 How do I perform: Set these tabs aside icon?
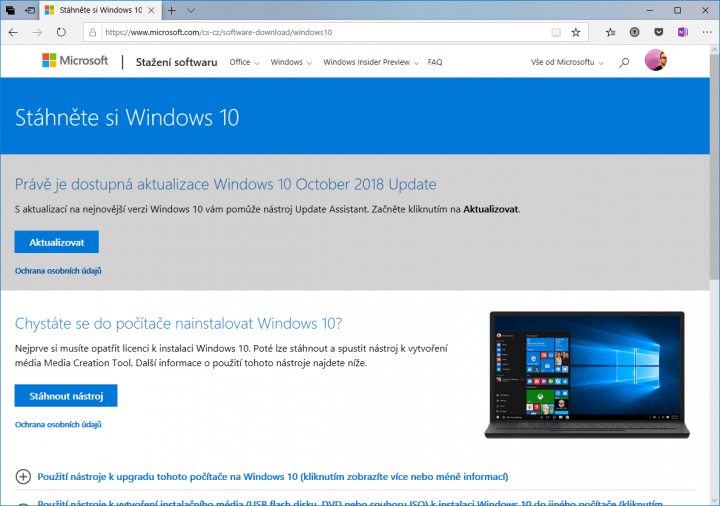point(30,10)
